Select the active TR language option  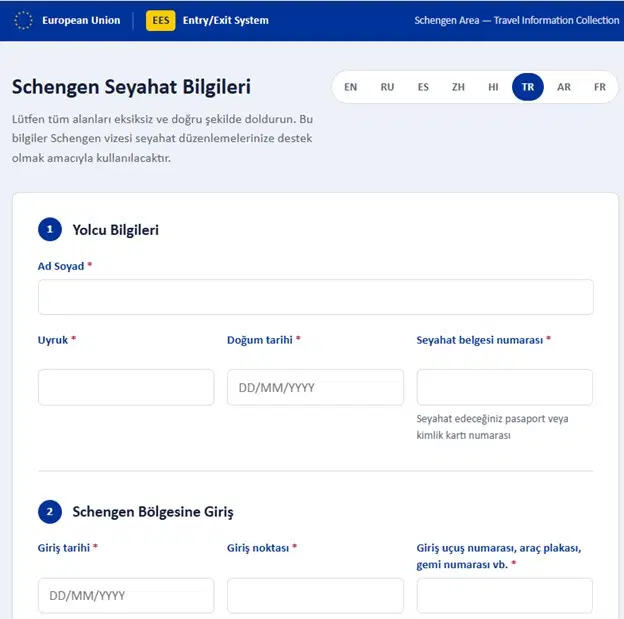[x=528, y=87]
